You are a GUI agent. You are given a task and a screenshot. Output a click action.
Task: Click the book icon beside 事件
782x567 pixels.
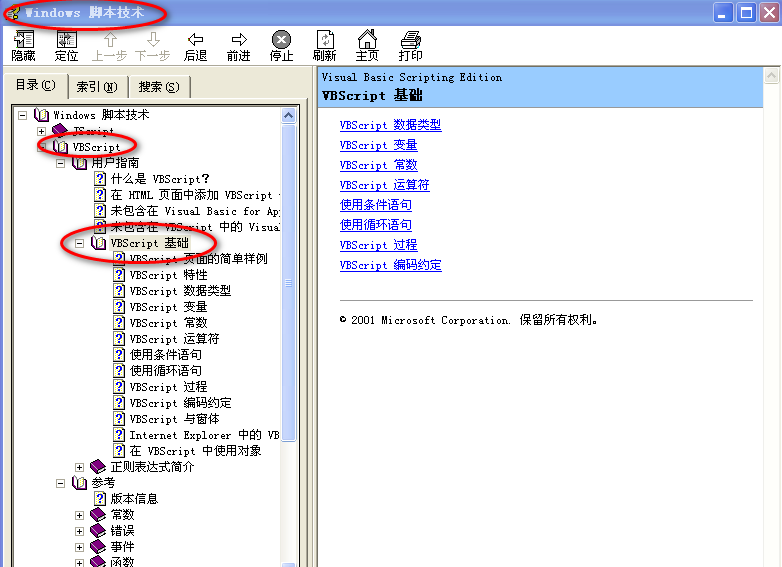(x=98, y=547)
